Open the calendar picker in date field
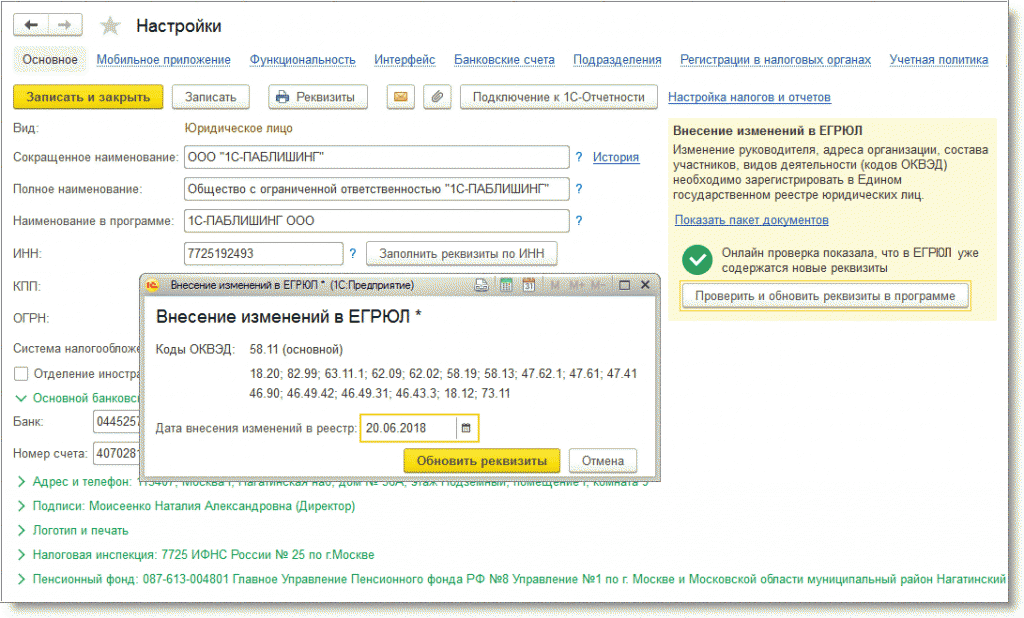Screen dimensions: 1024x618 point(466,428)
